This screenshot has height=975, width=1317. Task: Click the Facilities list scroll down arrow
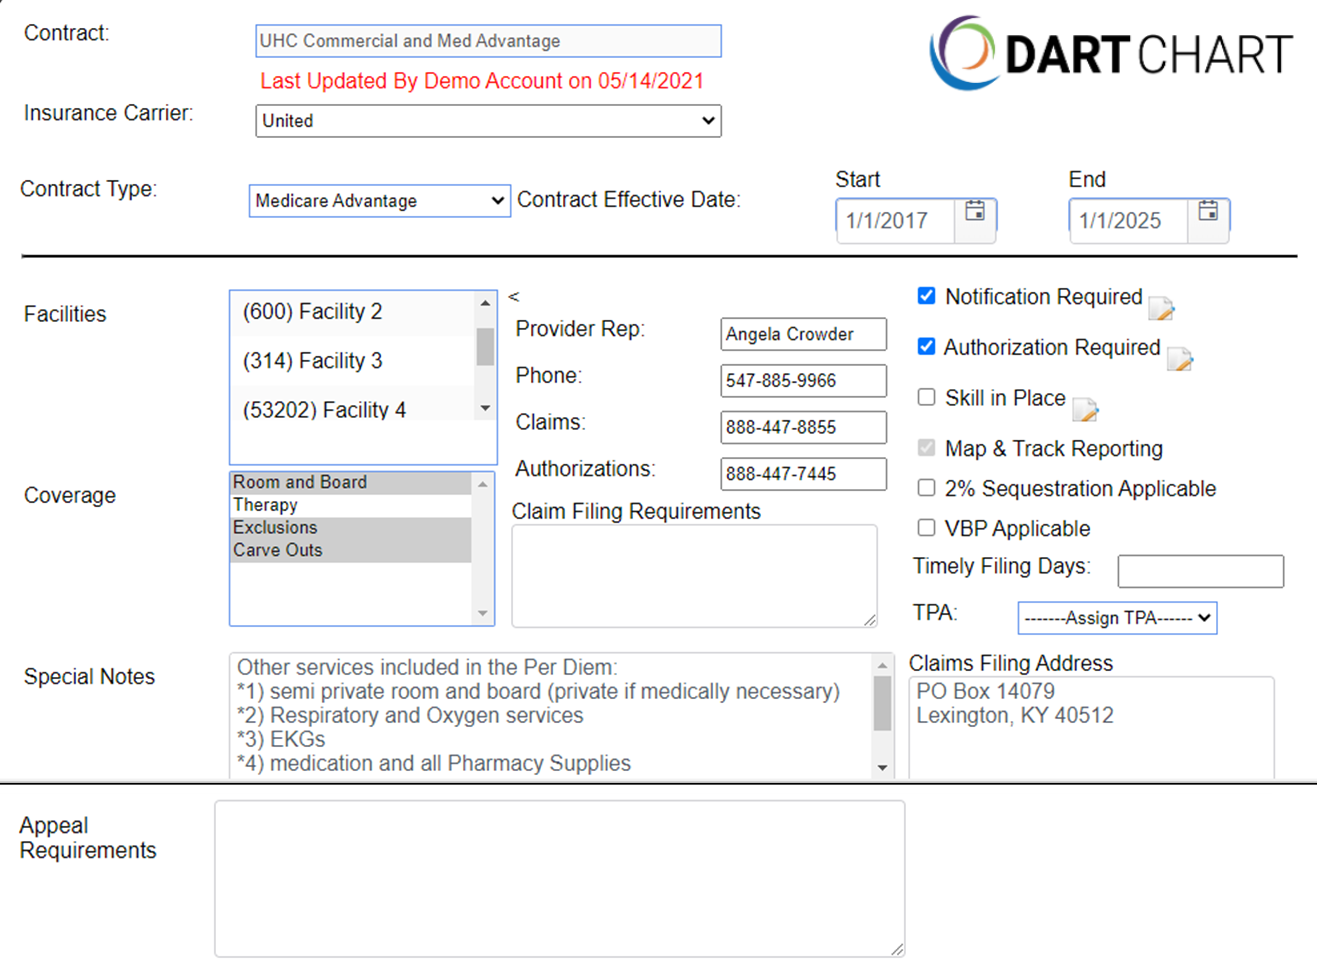(485, 408)
